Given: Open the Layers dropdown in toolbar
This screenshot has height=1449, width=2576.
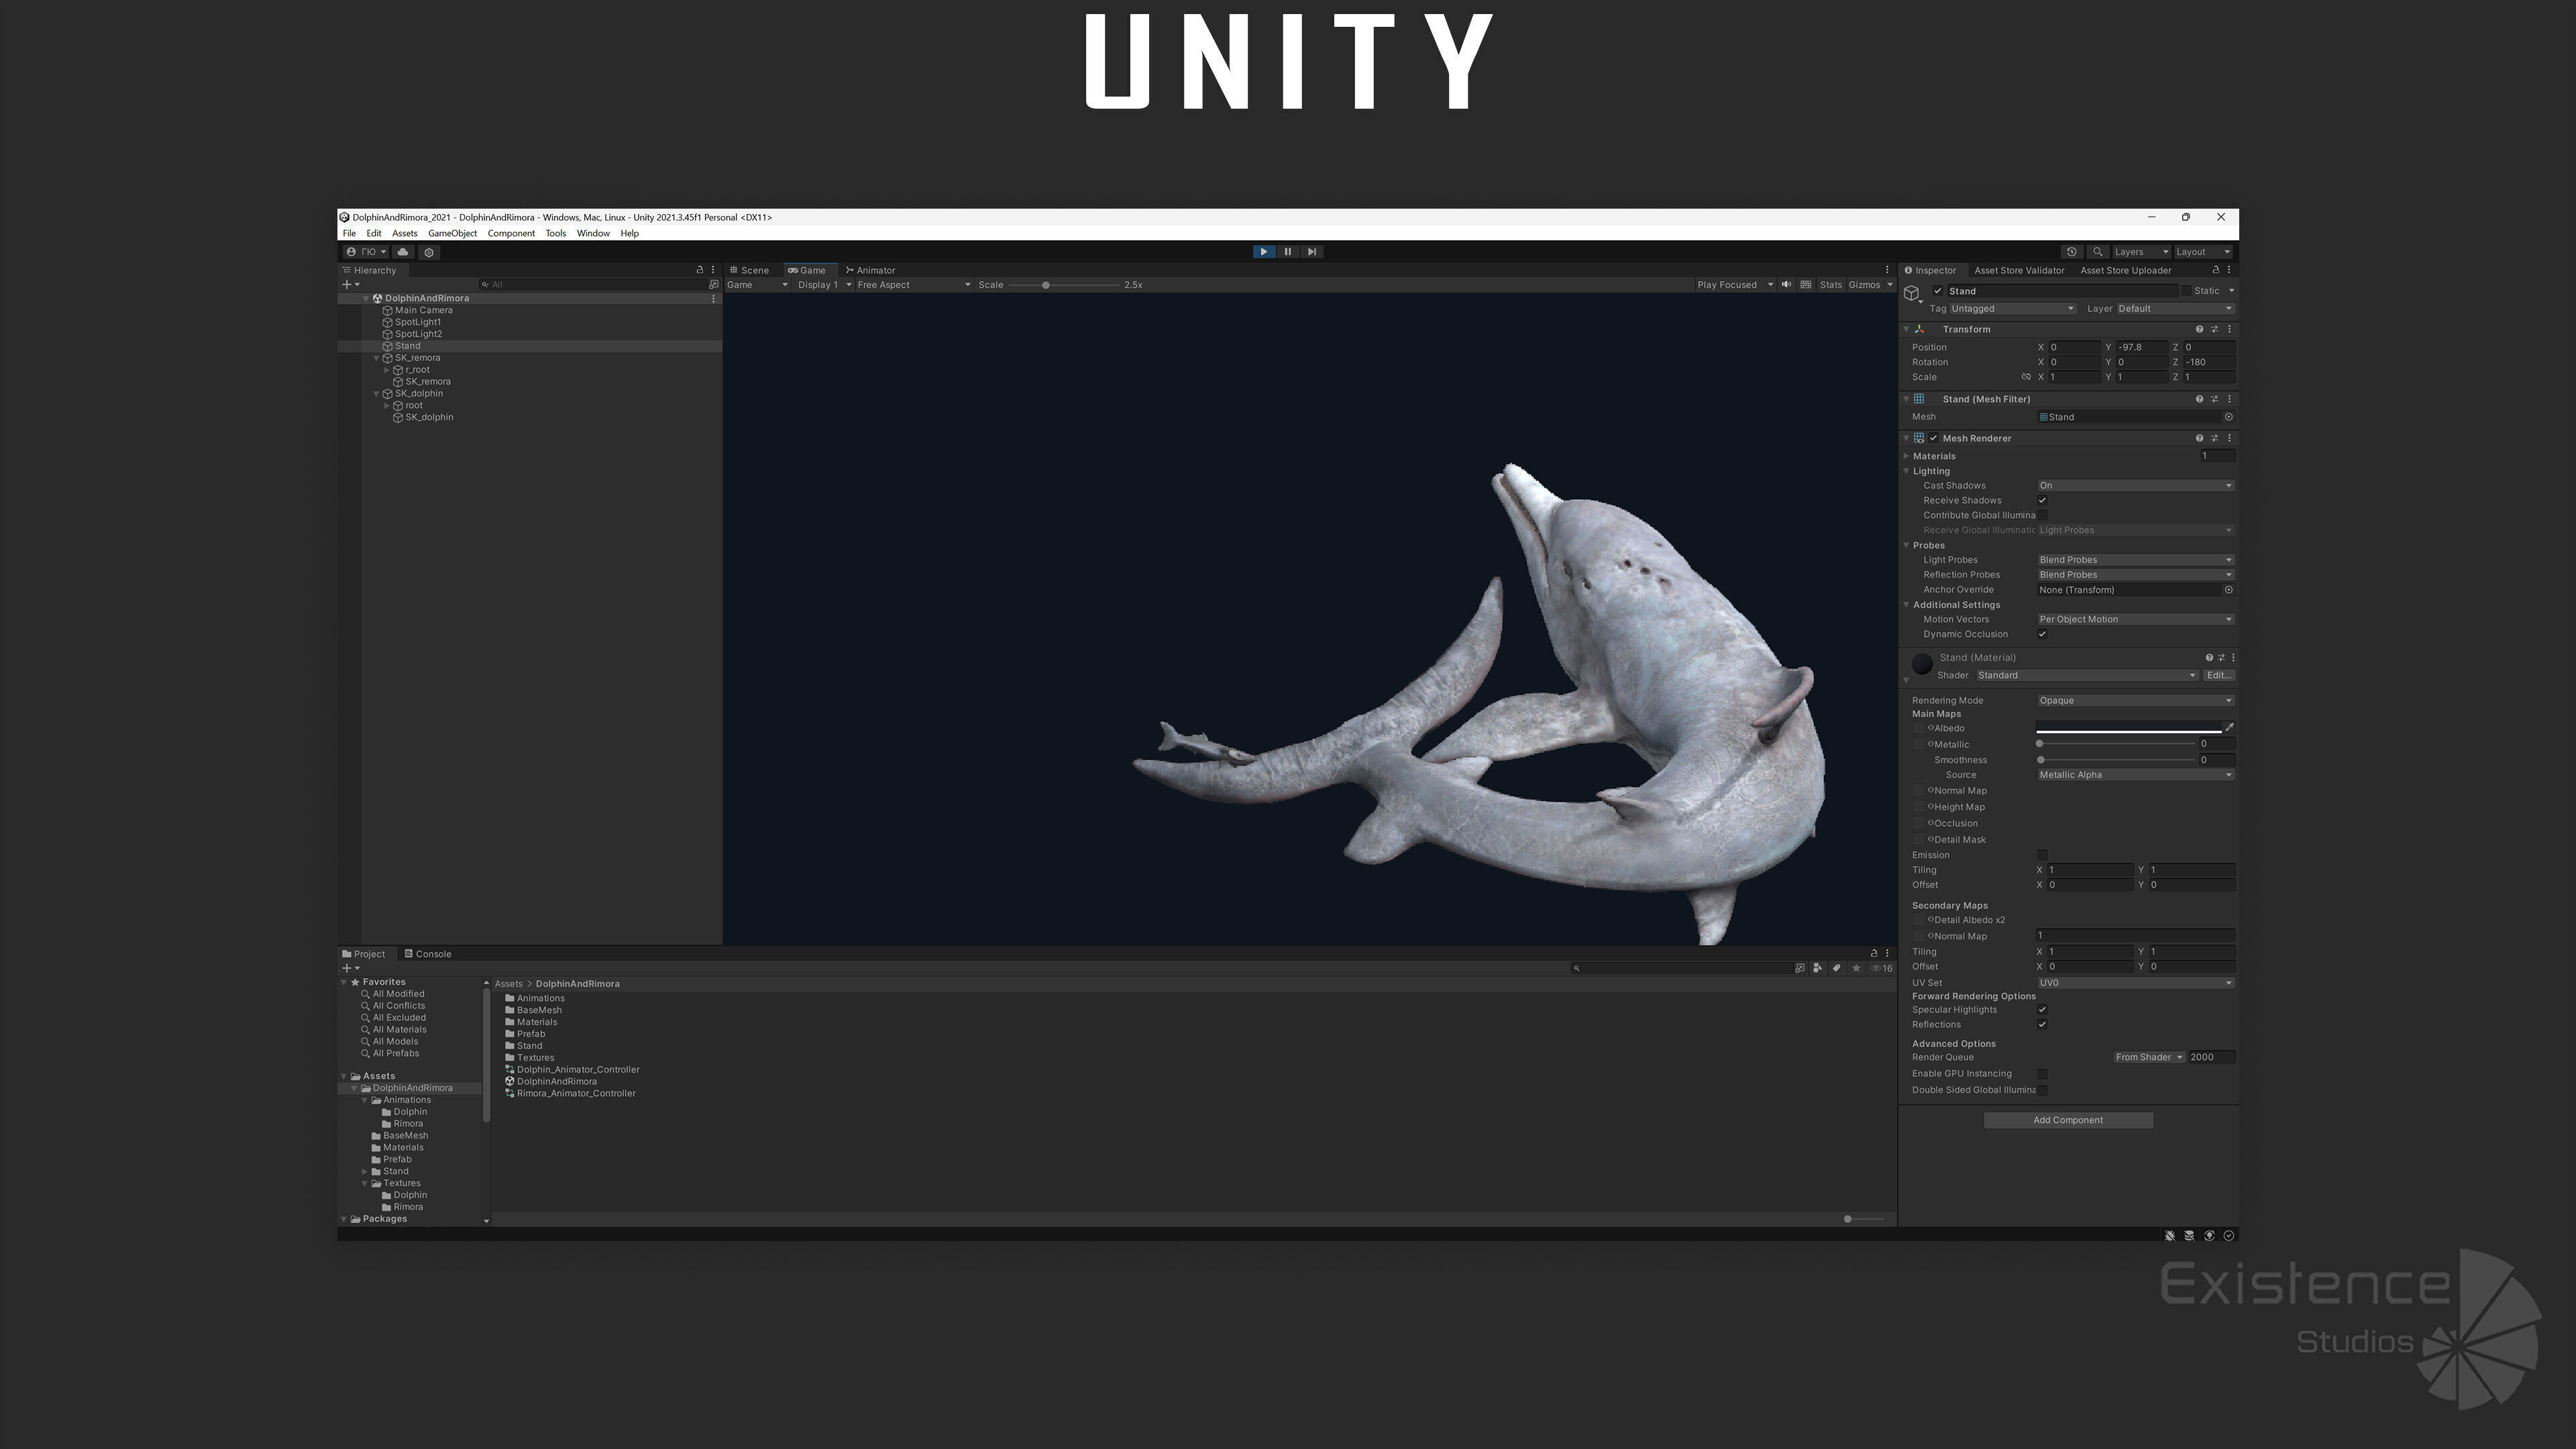Looking at the screenshot, I should (x=2141, y=252).
